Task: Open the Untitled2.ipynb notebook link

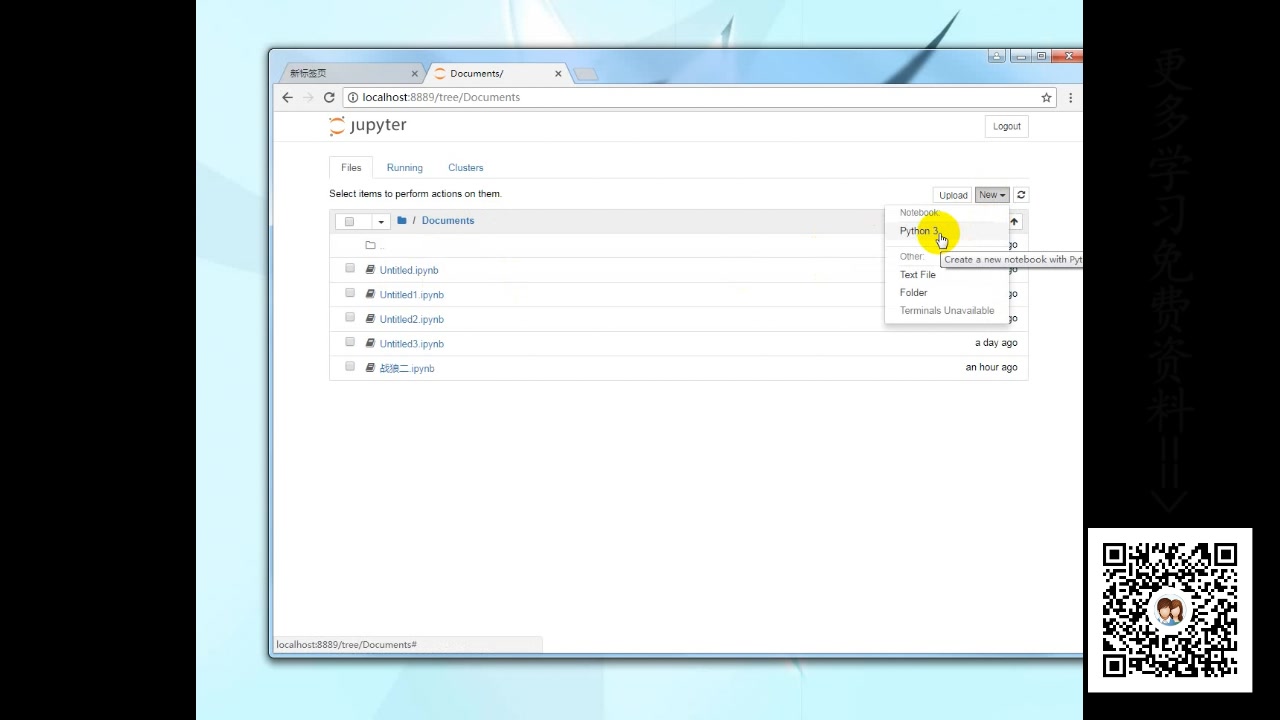Action: tap(412, 319)
